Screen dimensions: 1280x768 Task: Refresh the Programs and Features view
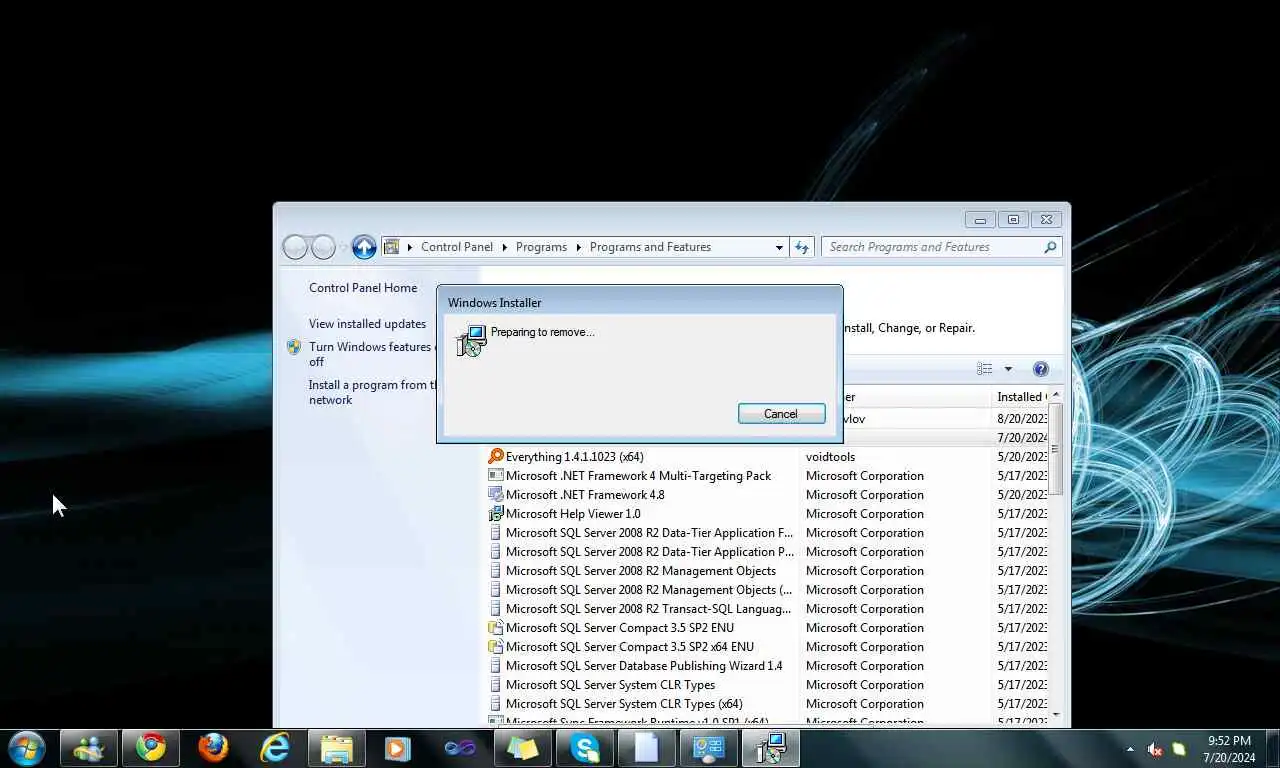pos(801,247)
